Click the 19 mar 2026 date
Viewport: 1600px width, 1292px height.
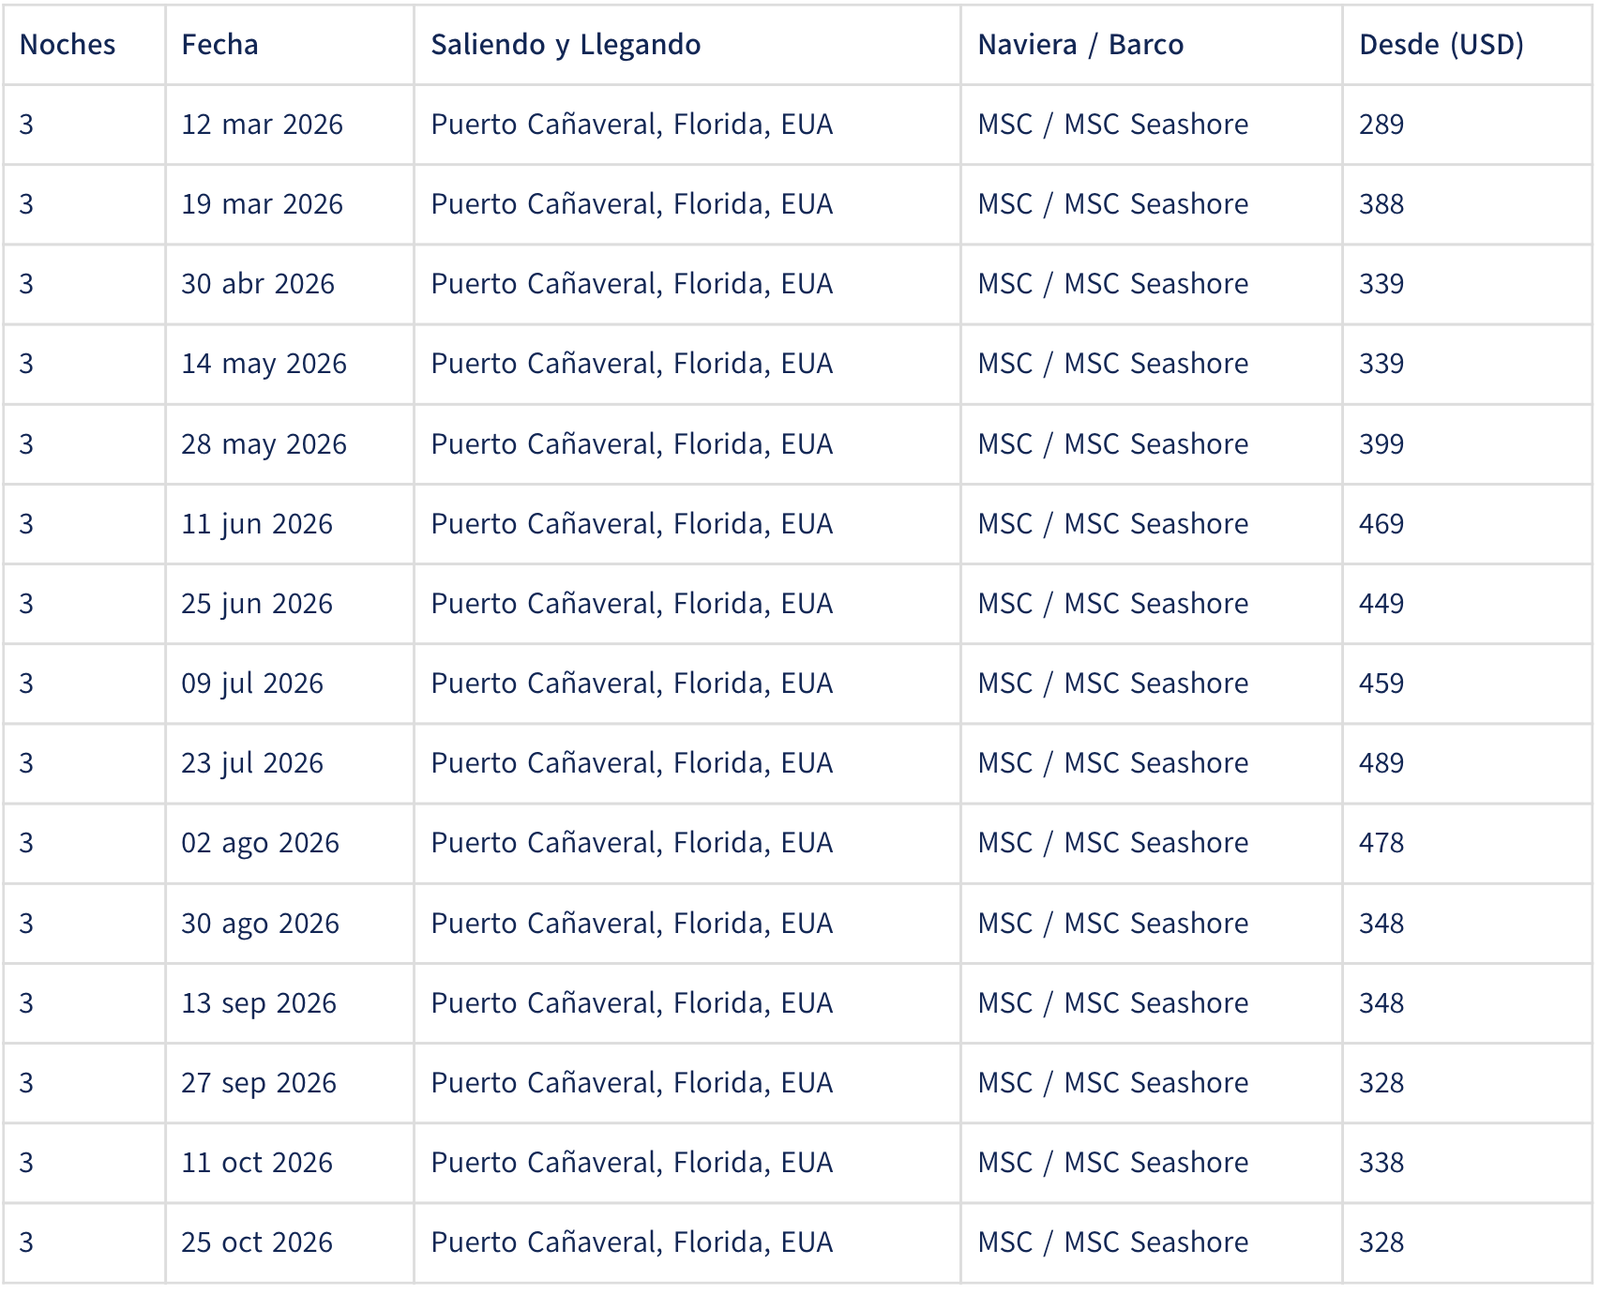point(262,205)
